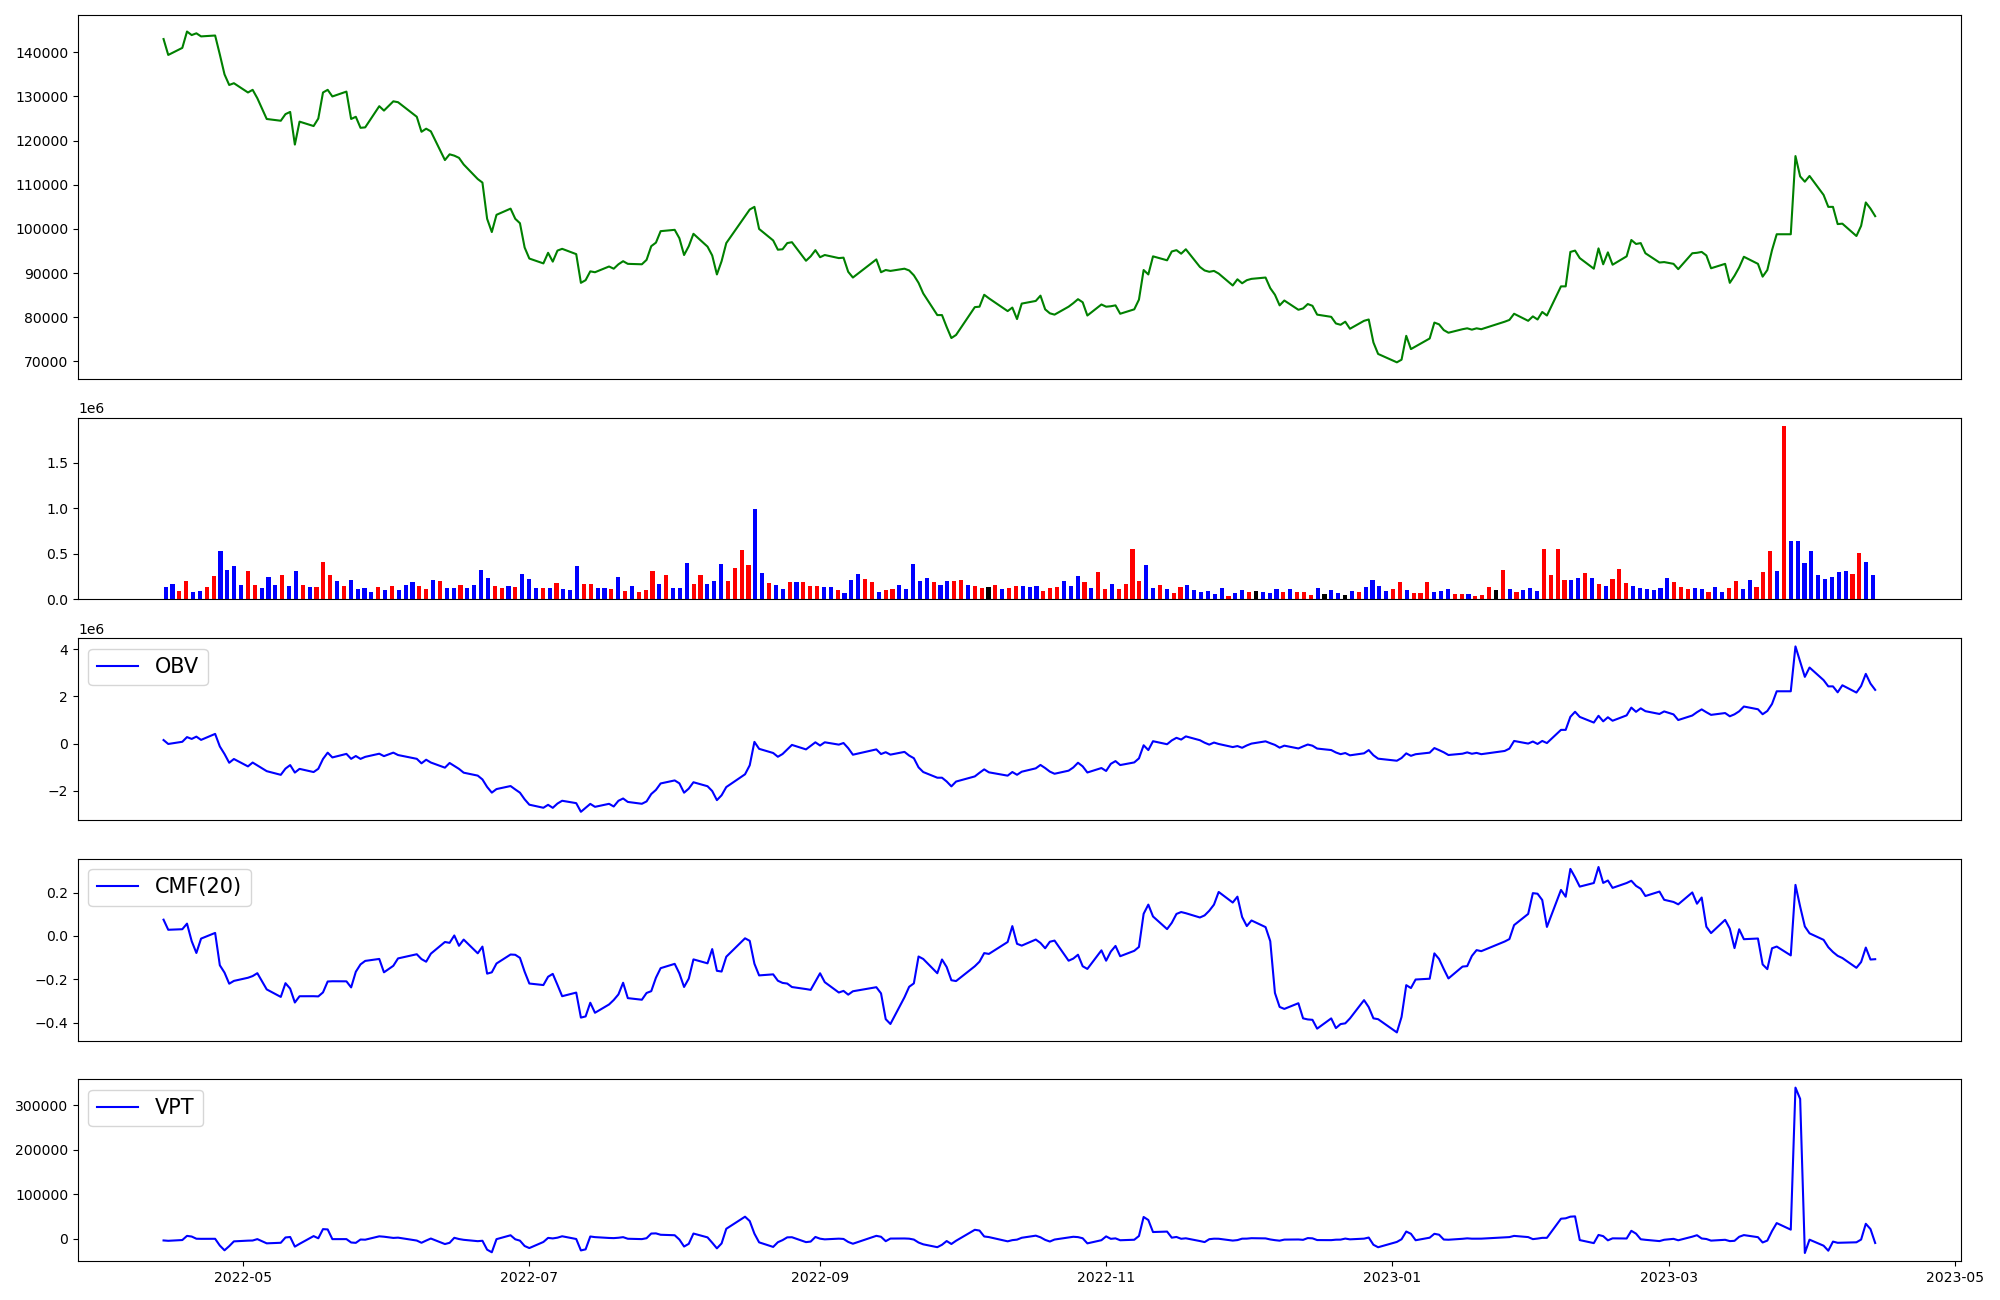Click the OBV line peak near 4
2000x1300 pixels.
(1795, 647)
